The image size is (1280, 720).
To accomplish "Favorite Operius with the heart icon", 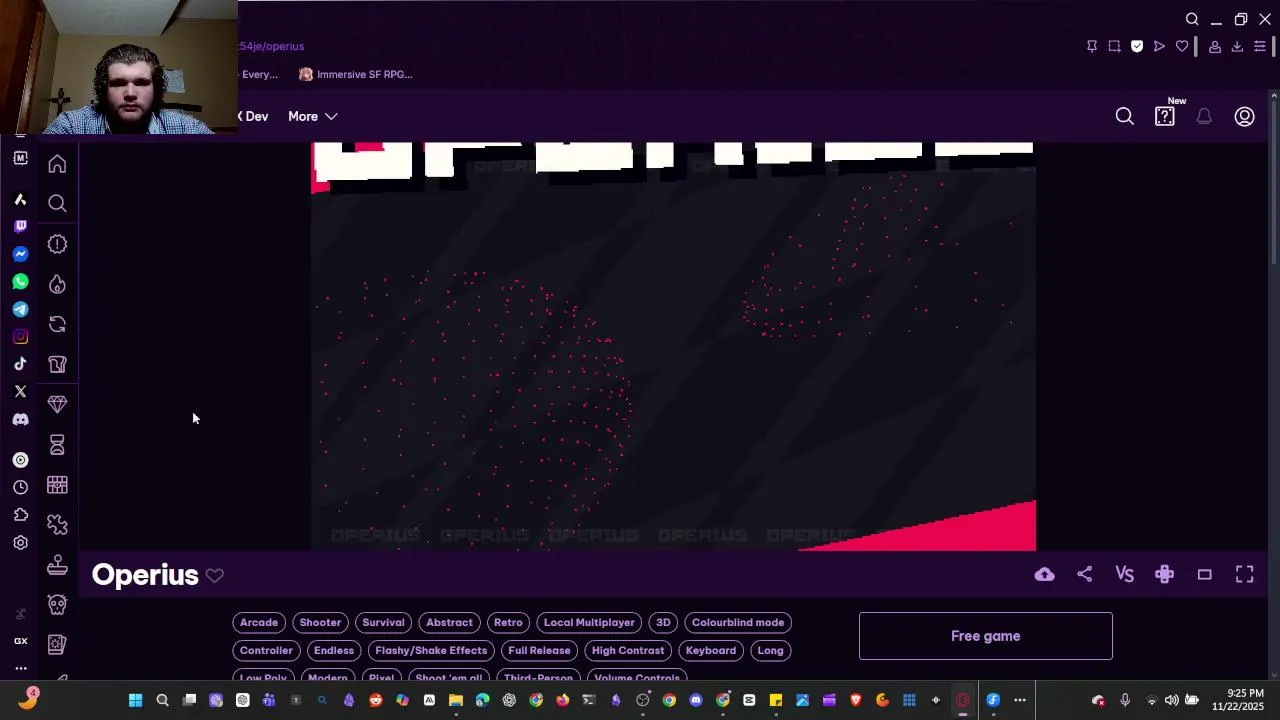I will pos(214,575).
